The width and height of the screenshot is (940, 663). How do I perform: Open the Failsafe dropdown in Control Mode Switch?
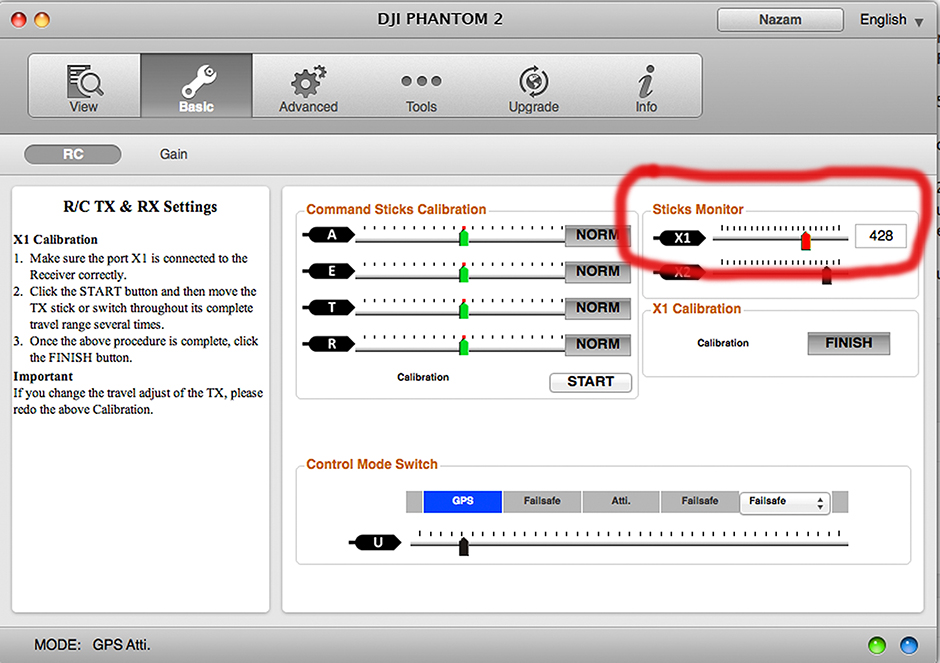pyautogui.click(x=785, y=501)
